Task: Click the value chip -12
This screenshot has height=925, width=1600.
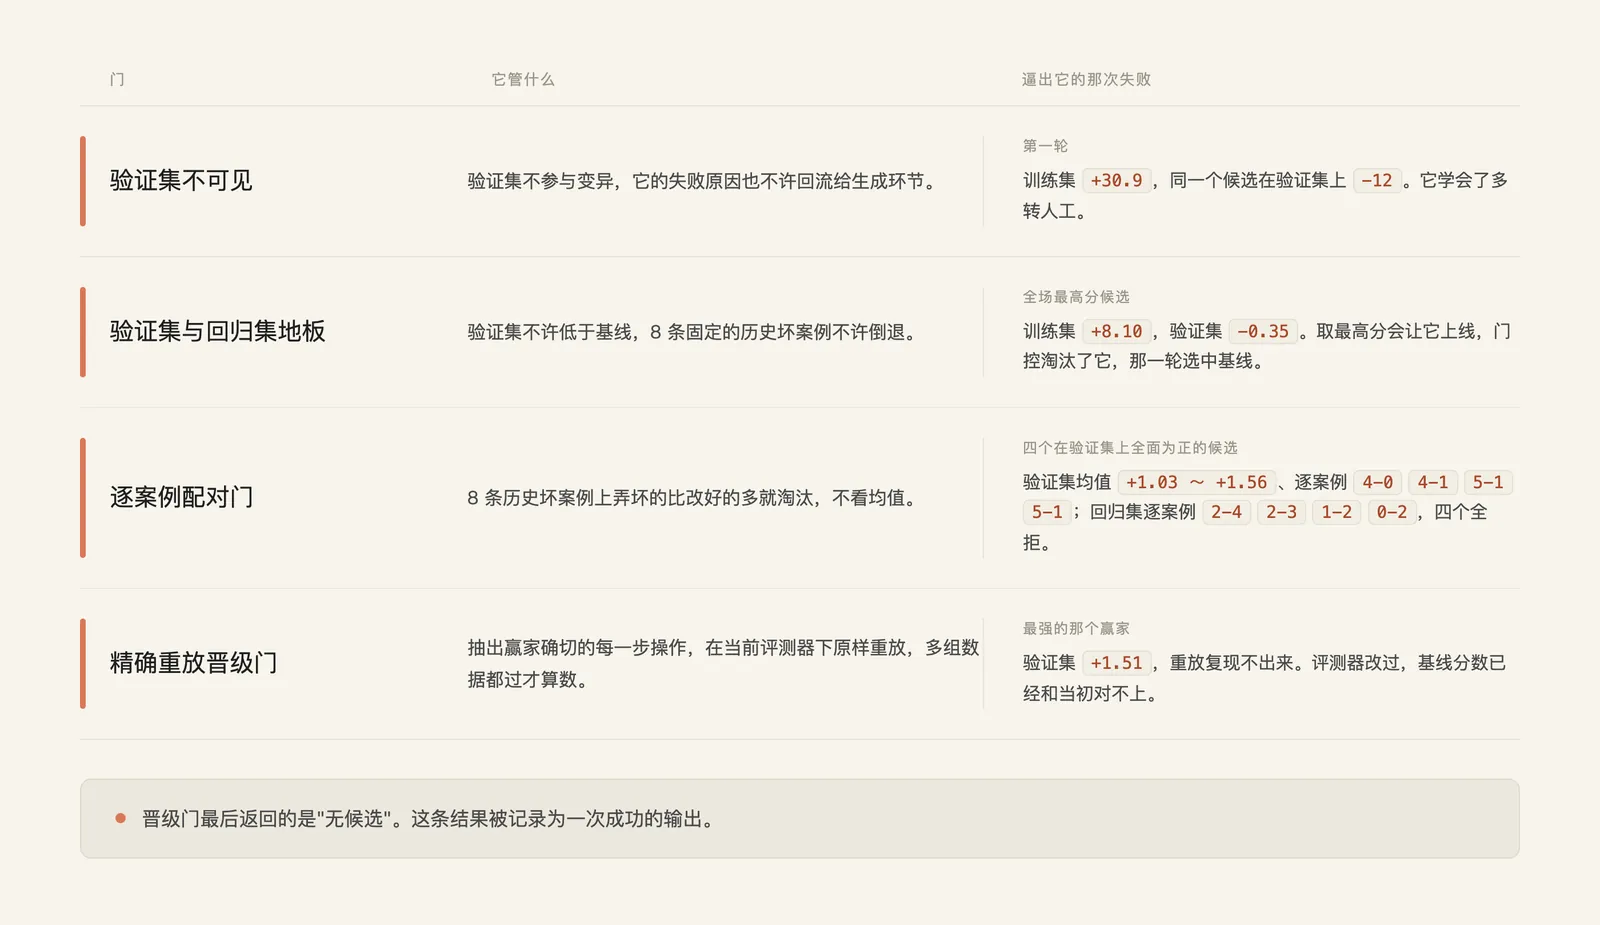Action: click(1376, 181)
